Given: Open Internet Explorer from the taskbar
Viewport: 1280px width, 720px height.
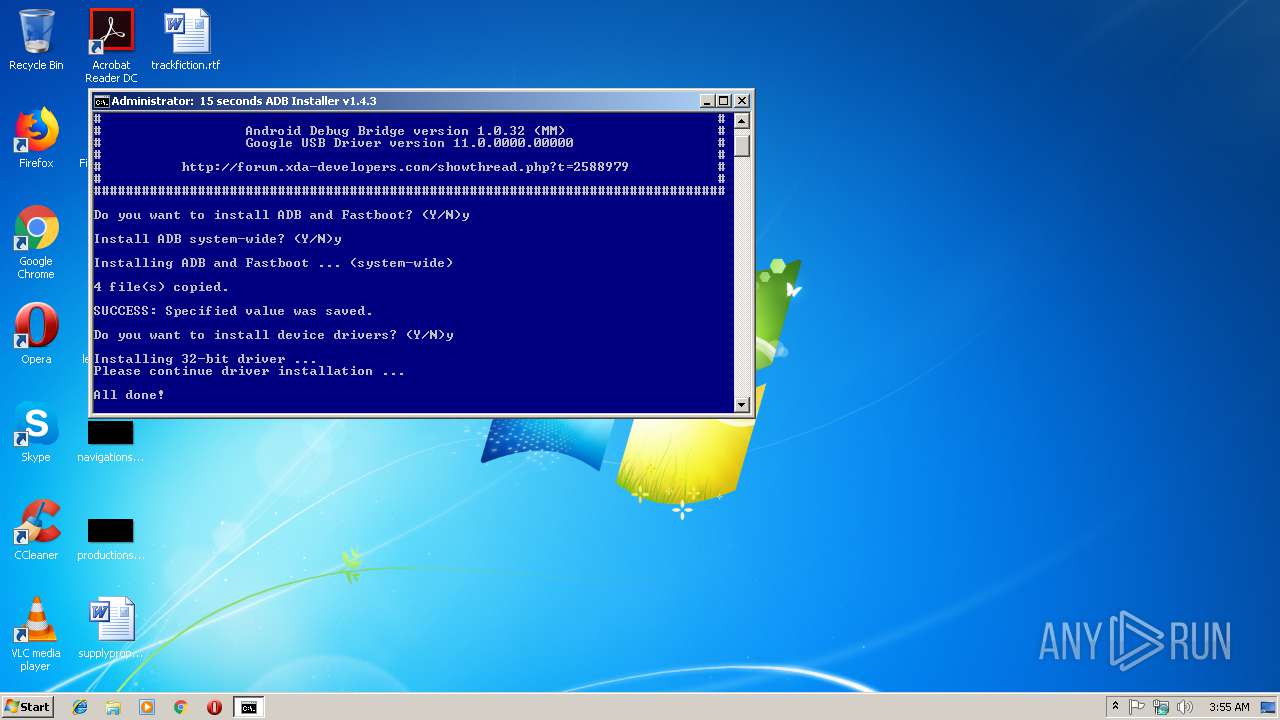Looking at the screenshot, I should tap(80, 707).
